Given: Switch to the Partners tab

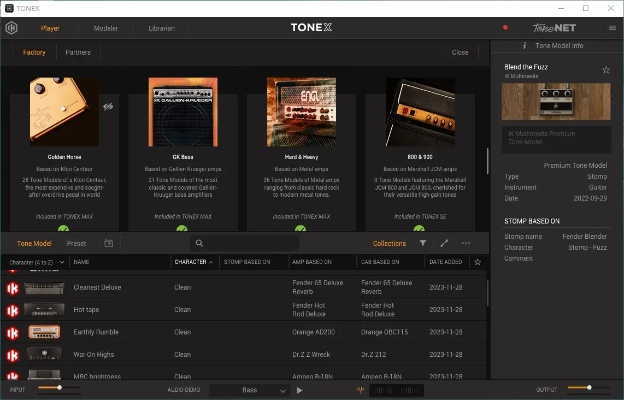Looking at the screenshot, I should pyautogui.click(x=77, y=52).
